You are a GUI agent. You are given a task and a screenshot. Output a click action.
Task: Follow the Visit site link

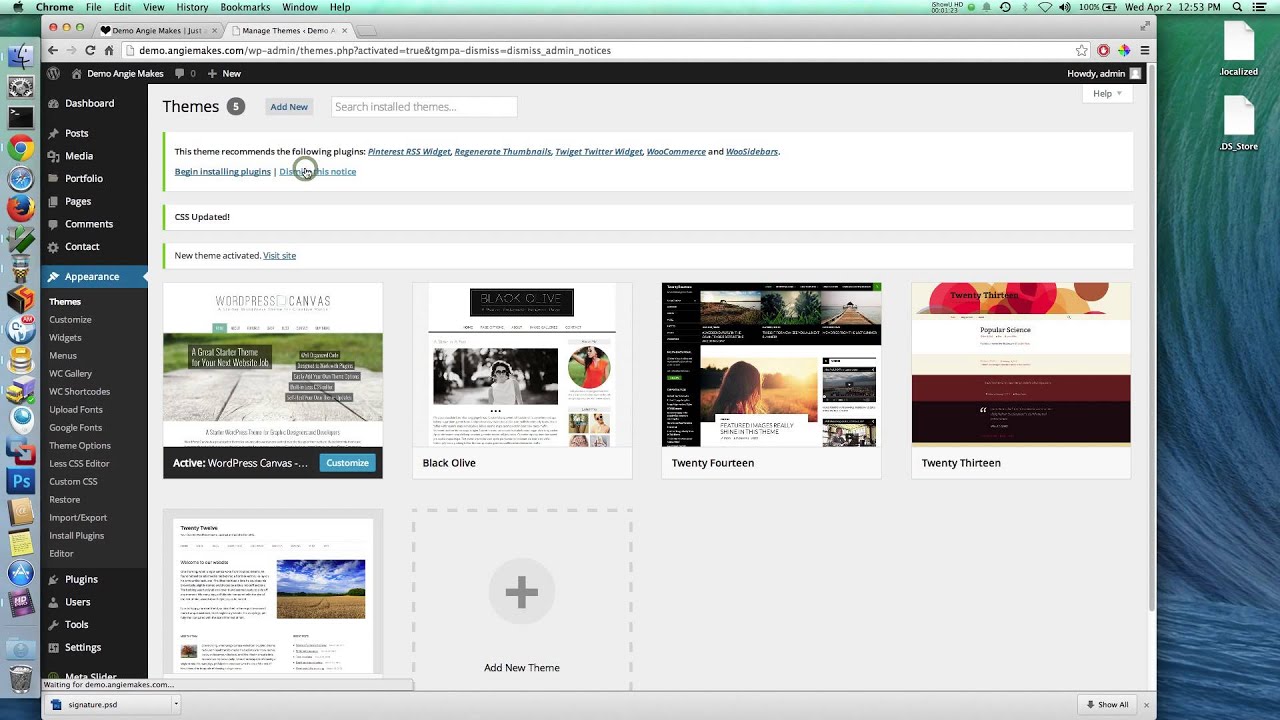[279, 255]
